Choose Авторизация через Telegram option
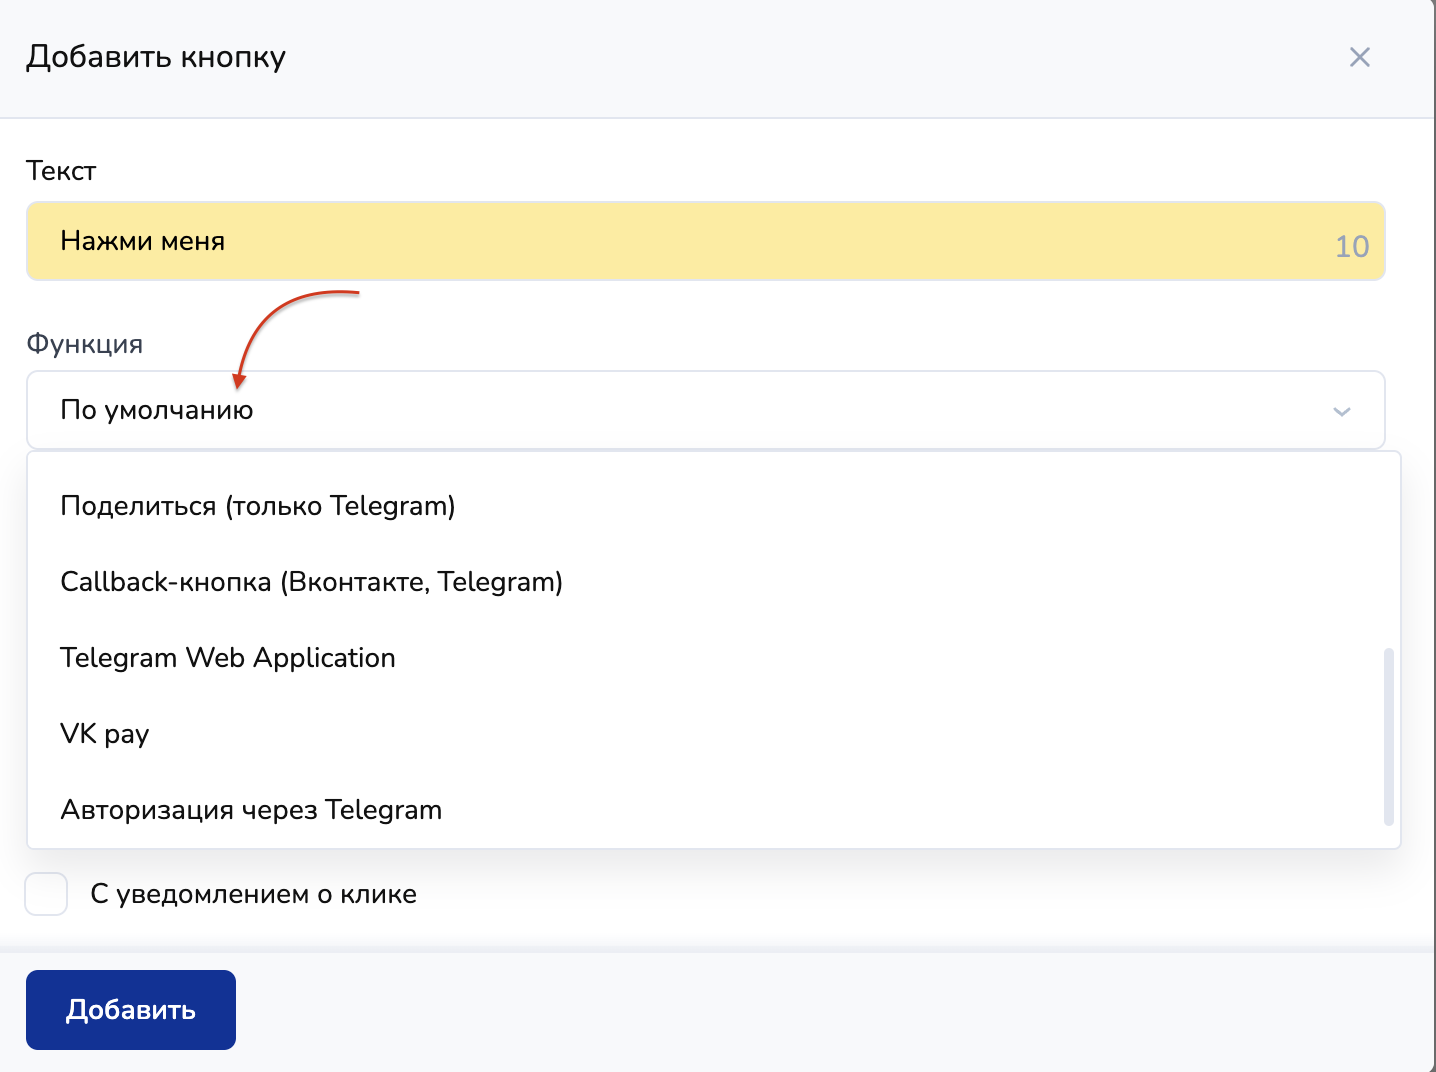 pyautogui.click(x=251, y=810)
